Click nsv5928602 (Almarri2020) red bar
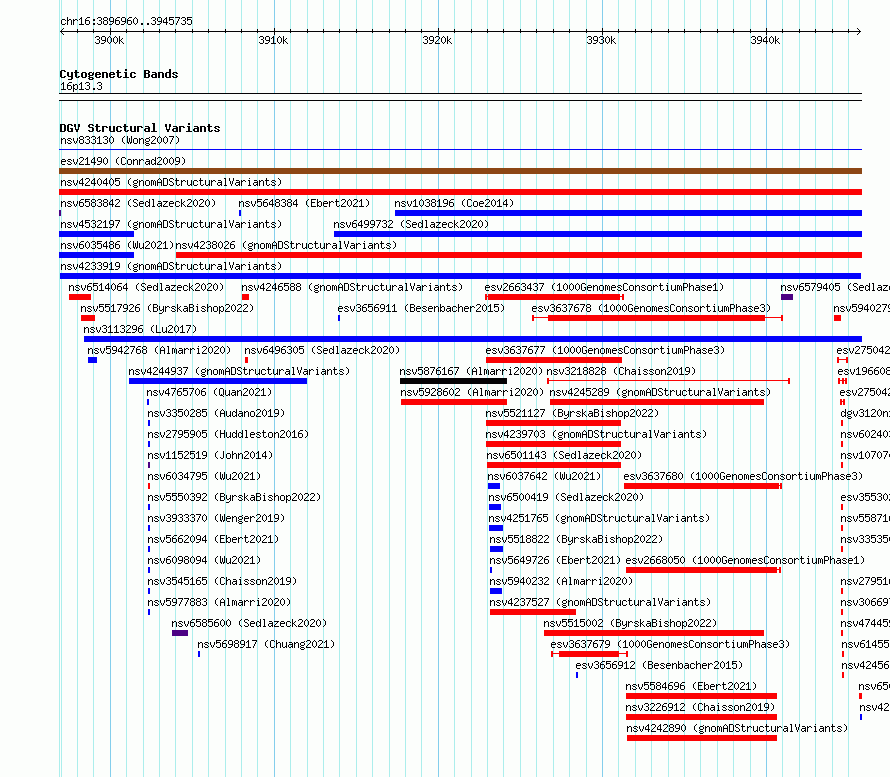Image resolution: width=890 pixels, height=777 pixels. pyautogui.click(x=454, y=402)
